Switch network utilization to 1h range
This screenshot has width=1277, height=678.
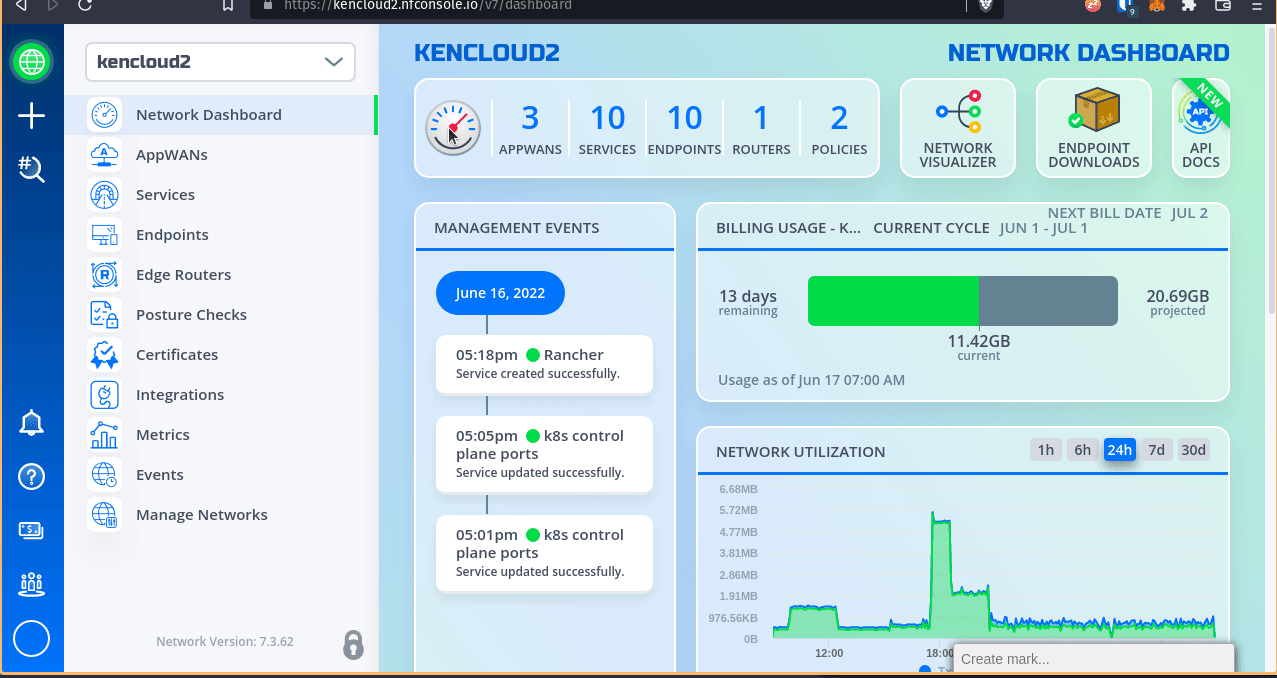(x=1045, y=450)
